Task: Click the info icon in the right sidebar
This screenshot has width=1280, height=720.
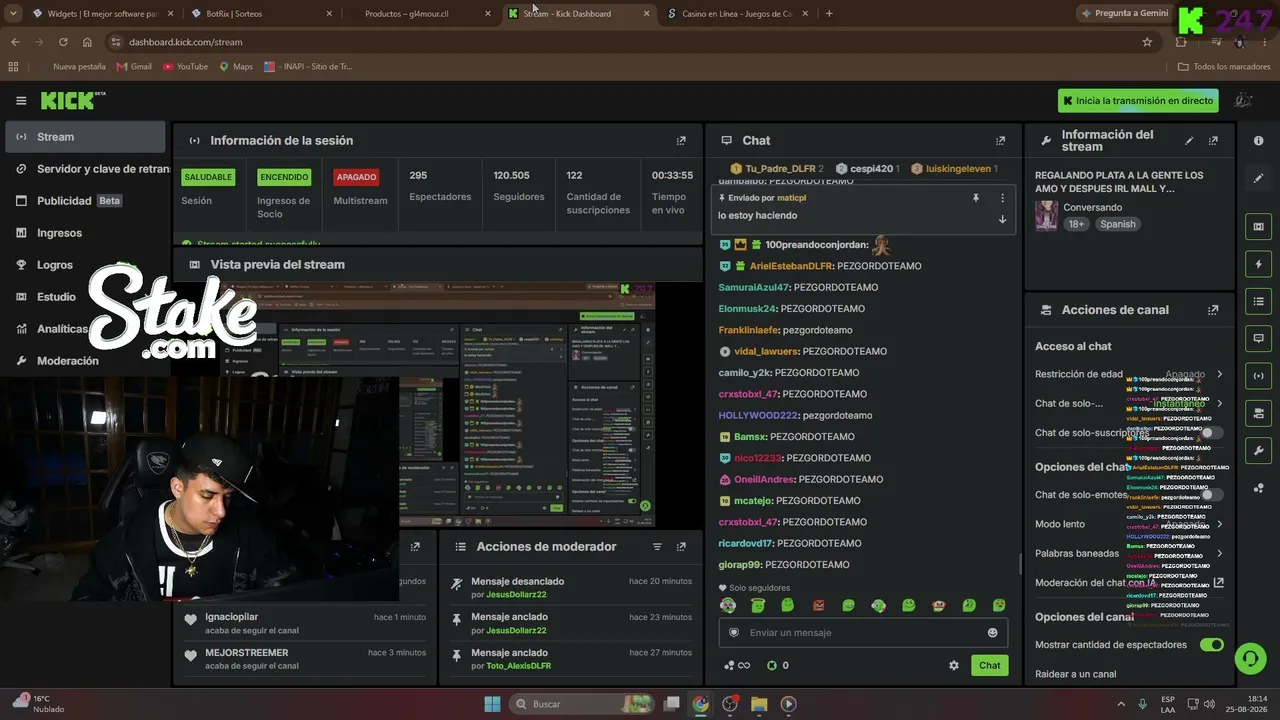Action: 1258,141
